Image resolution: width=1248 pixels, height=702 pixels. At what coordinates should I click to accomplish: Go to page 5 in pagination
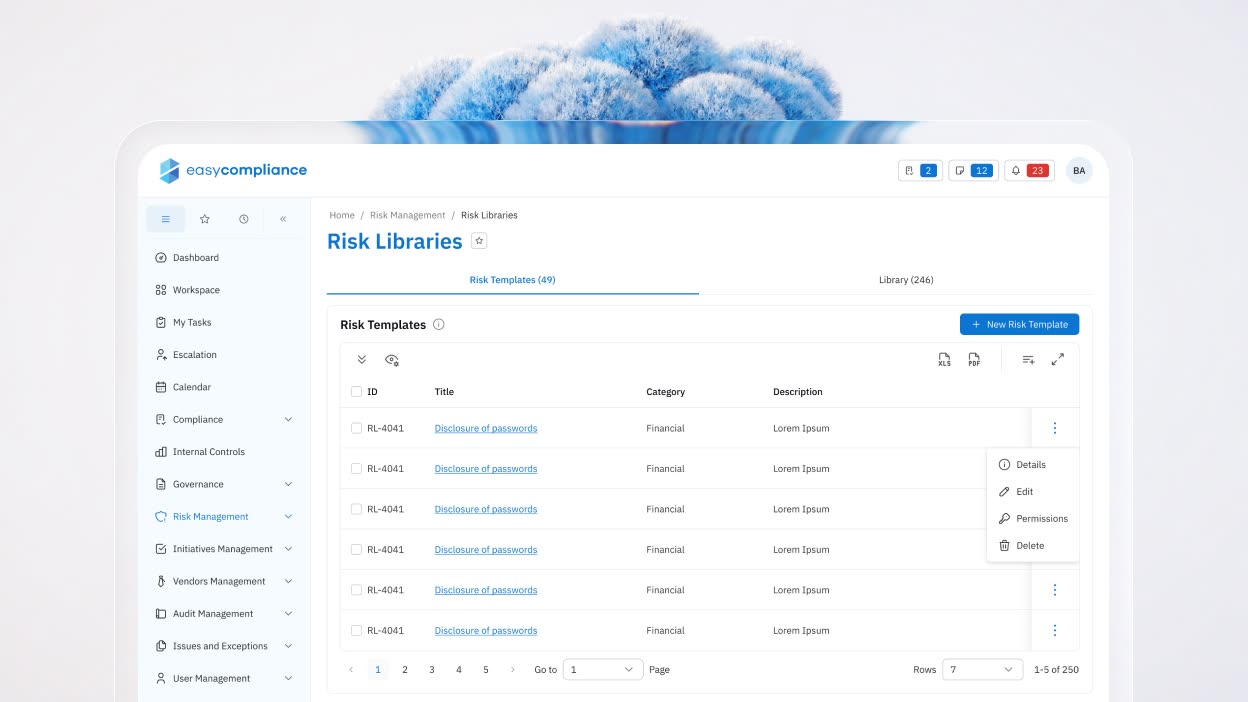[x=486, y=670]
